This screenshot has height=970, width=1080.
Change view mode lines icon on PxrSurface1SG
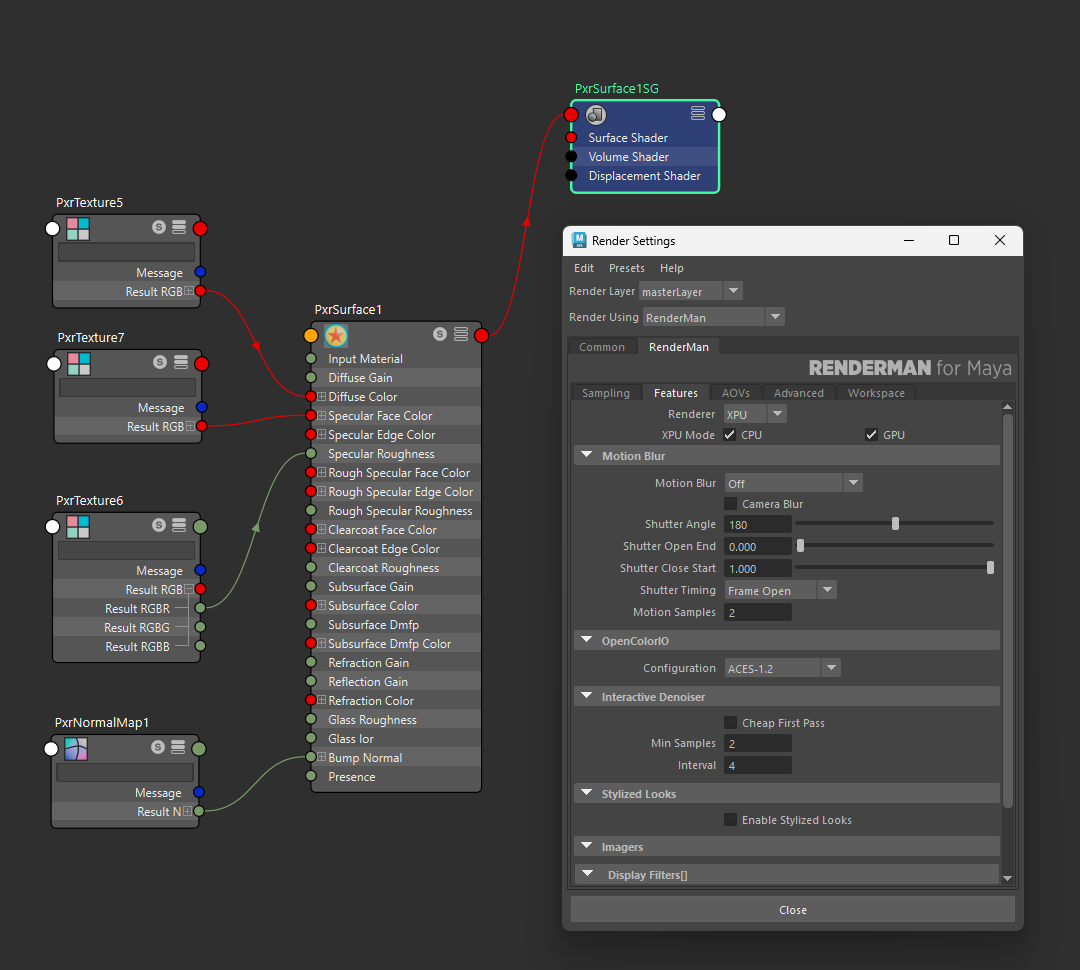(x=698, y=113)
